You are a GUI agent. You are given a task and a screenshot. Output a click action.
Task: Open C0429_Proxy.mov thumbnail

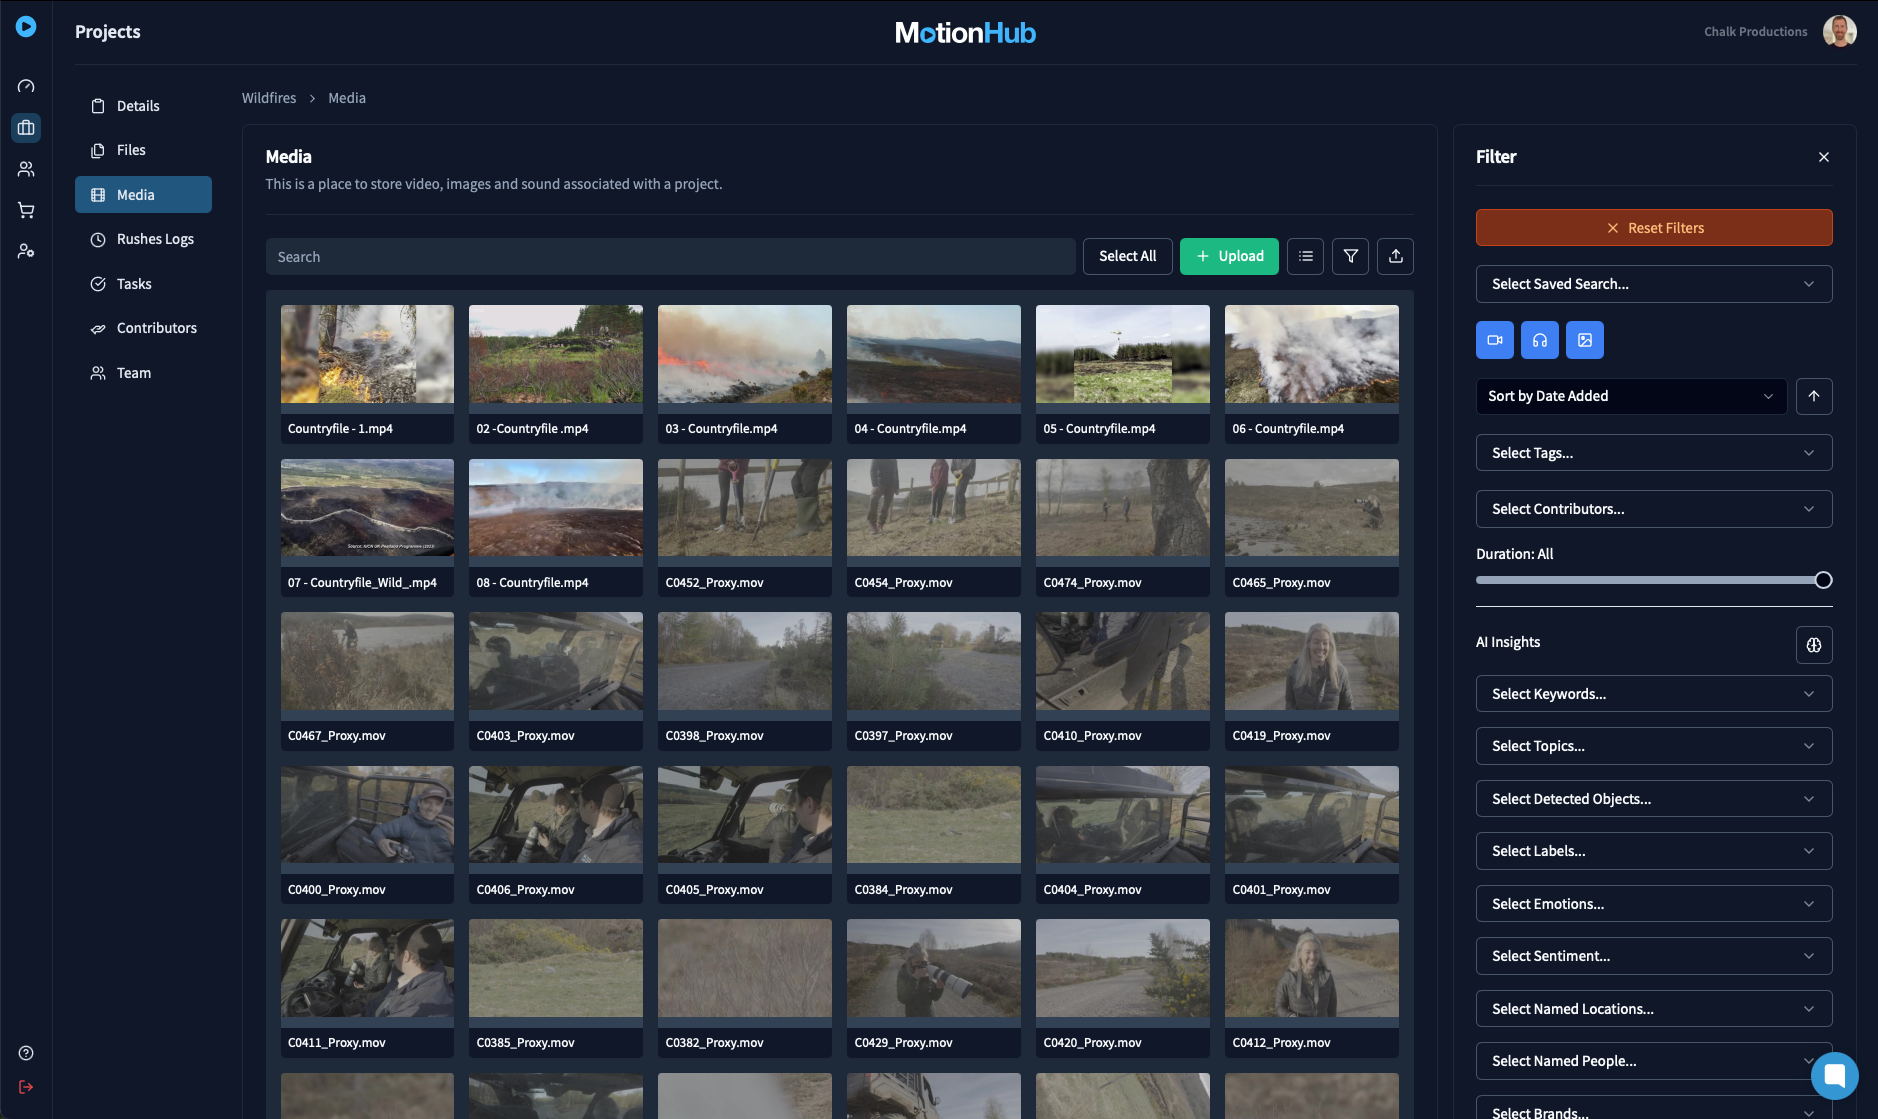(933, 968)
